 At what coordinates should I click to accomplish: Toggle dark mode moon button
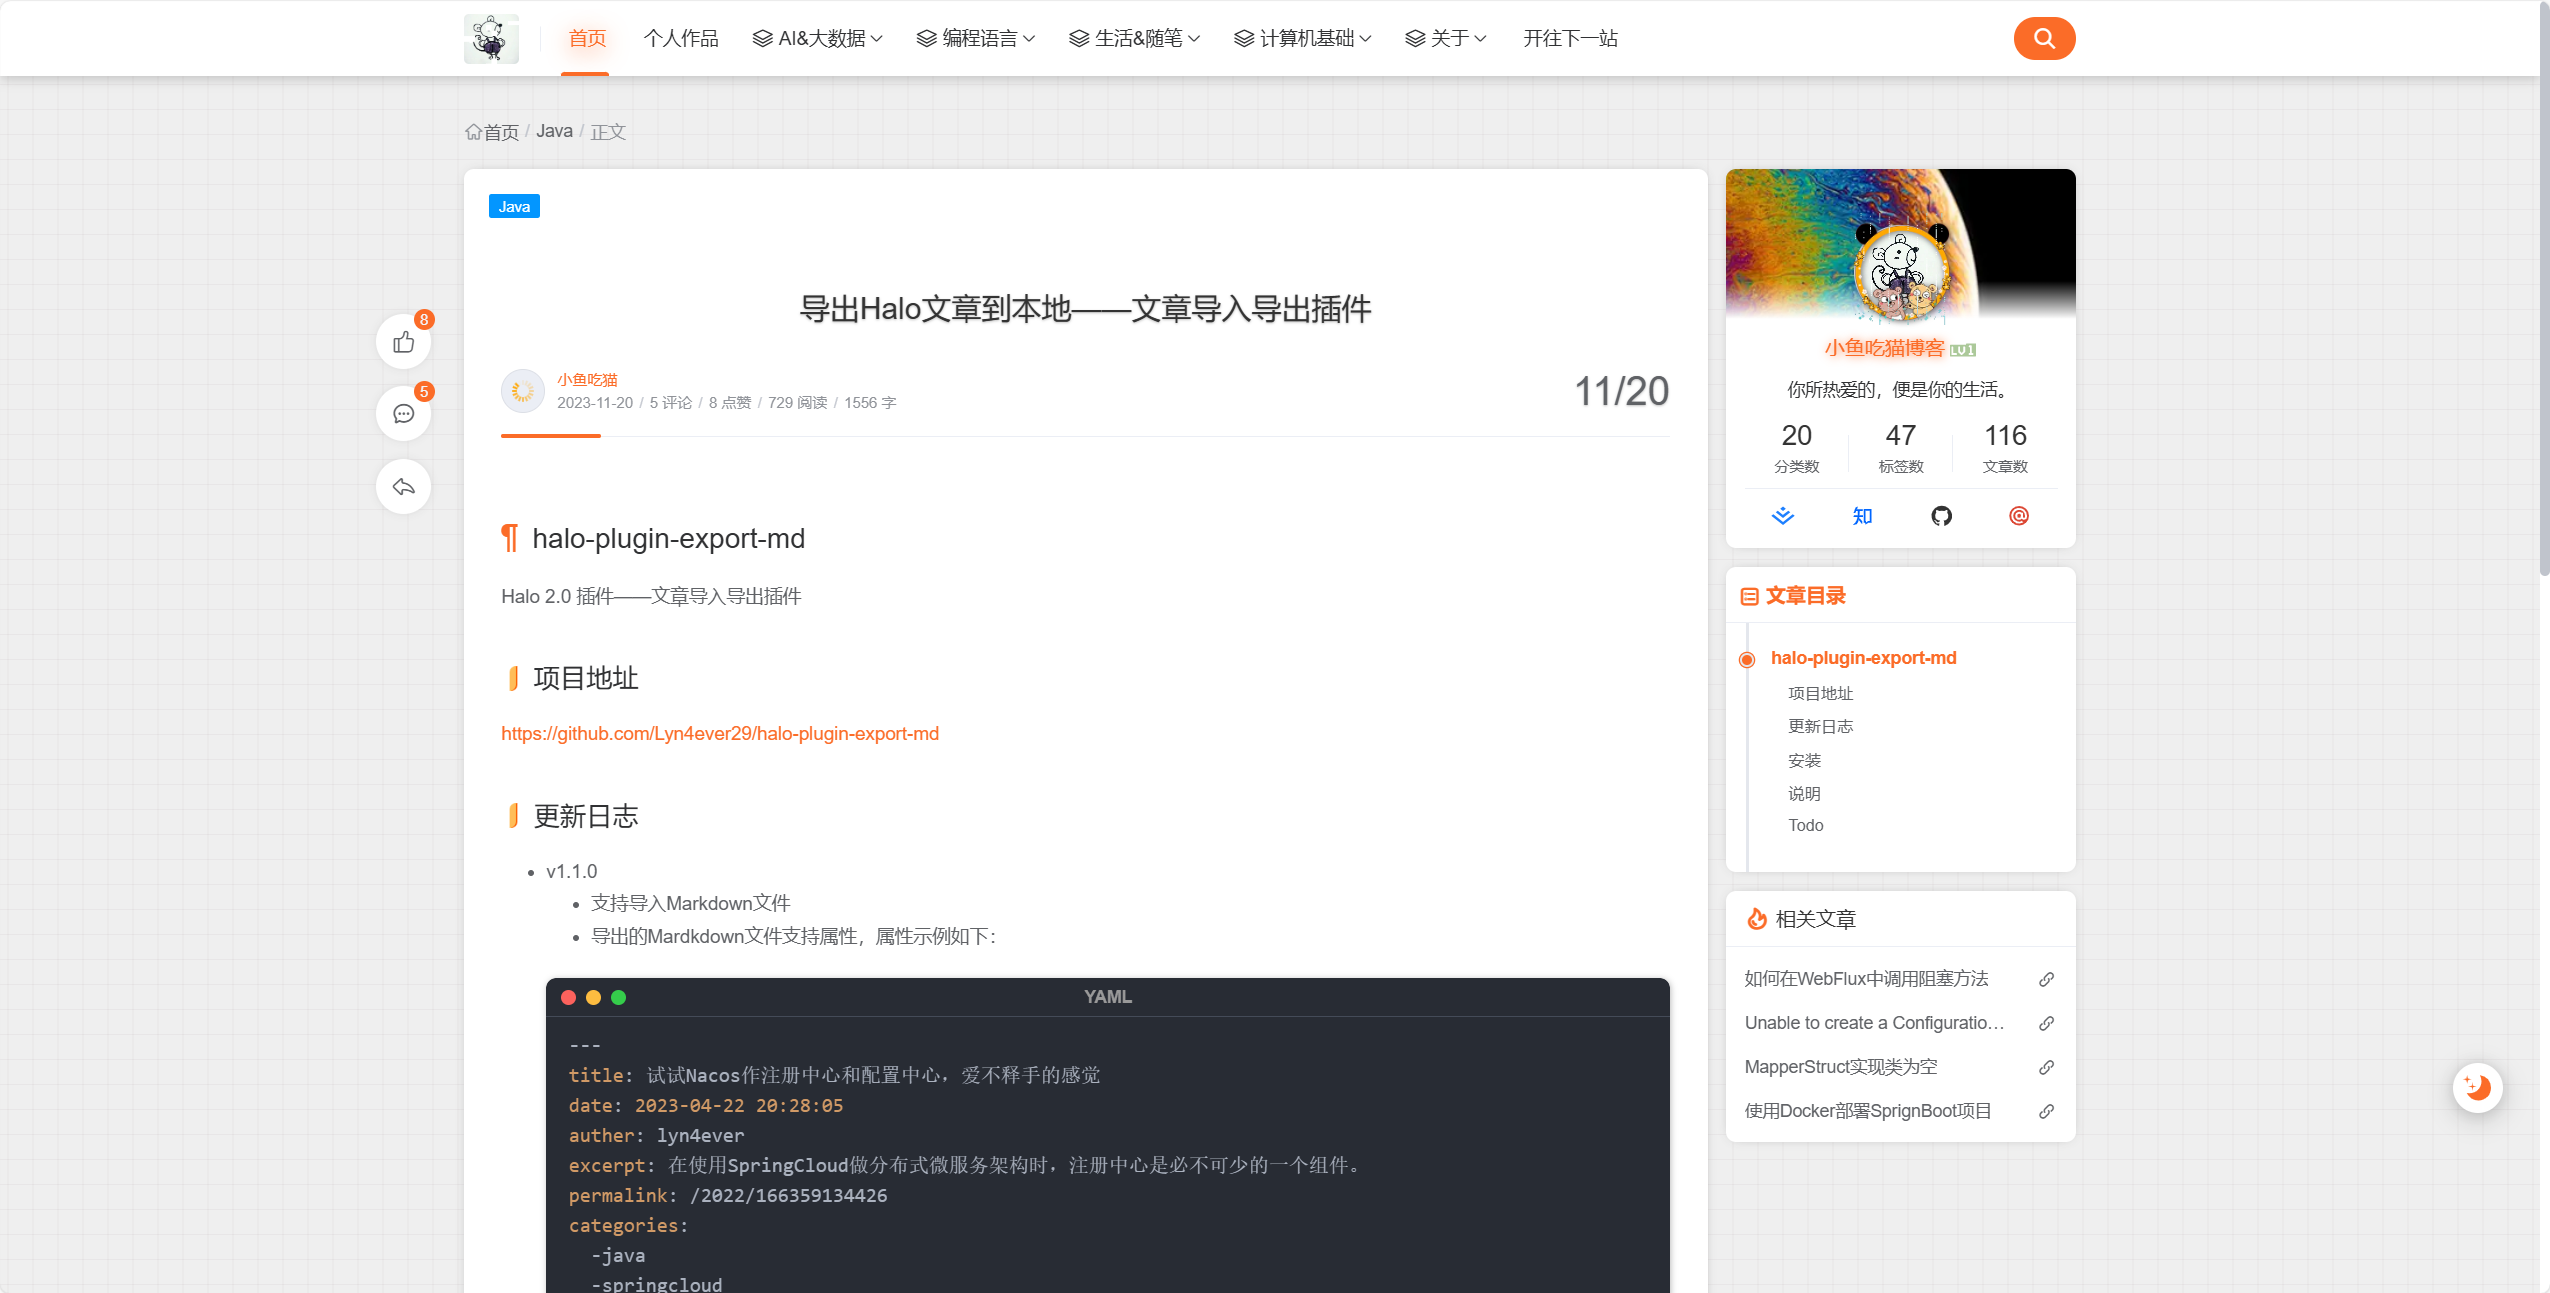[2478, 1087]
